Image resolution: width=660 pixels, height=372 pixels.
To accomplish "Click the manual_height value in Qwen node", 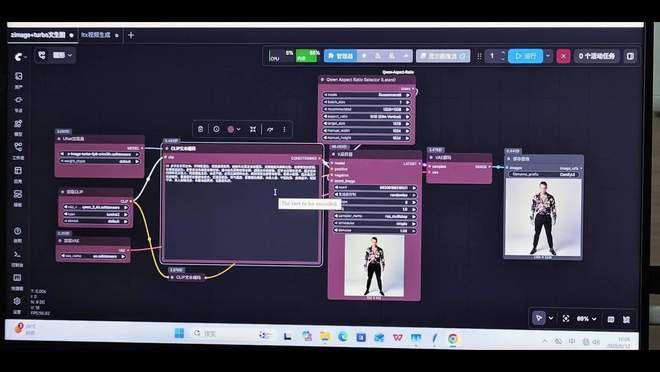I will click(366, 138).
